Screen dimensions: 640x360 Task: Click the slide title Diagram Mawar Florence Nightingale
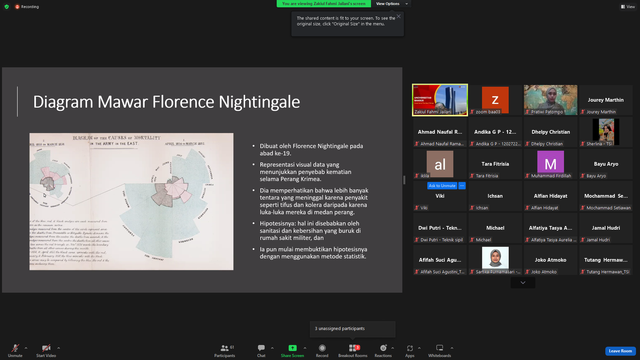coord(166,102)
